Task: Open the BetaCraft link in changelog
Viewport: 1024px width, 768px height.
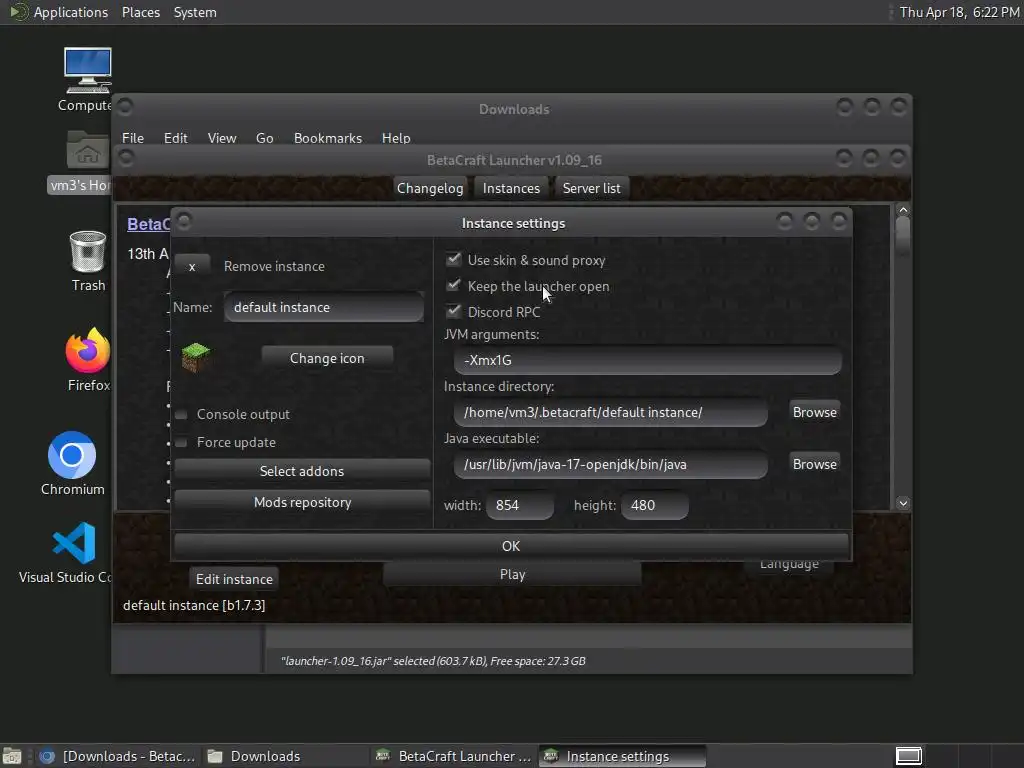Action: (x=148, y=224)
